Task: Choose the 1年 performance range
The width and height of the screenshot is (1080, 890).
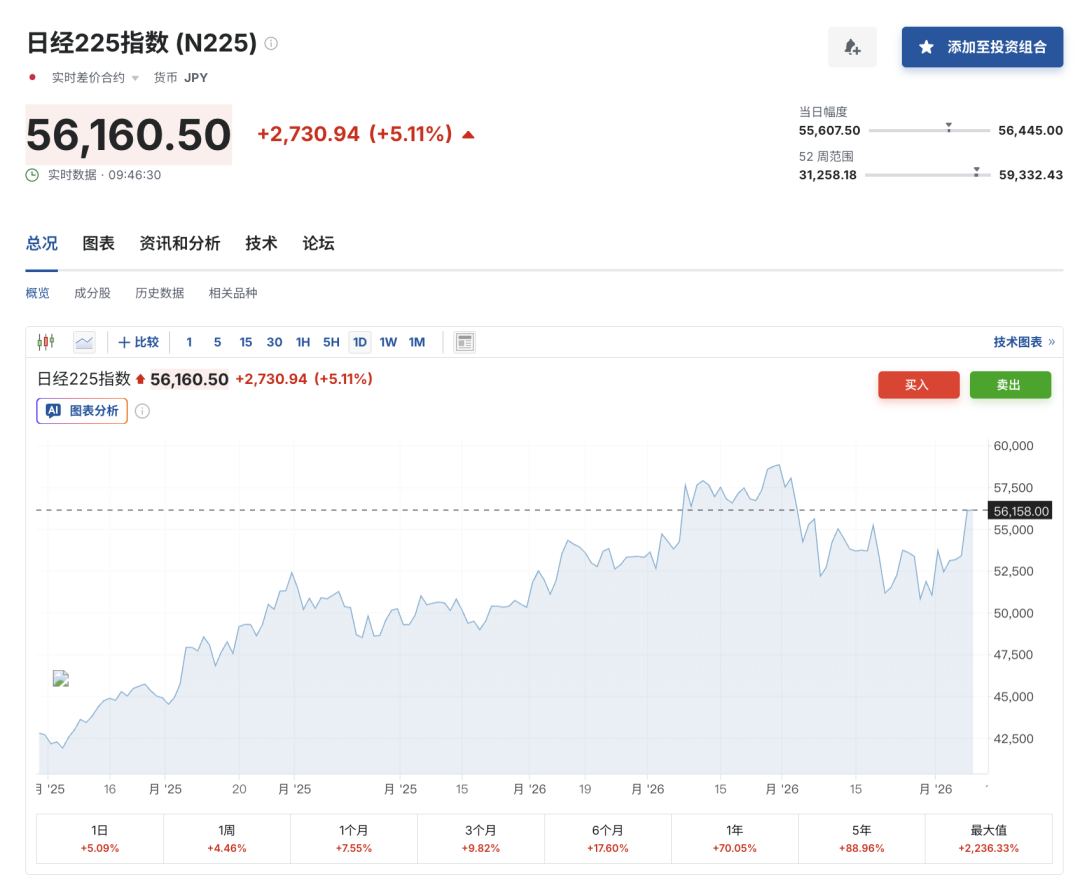Action: (734, 838)
